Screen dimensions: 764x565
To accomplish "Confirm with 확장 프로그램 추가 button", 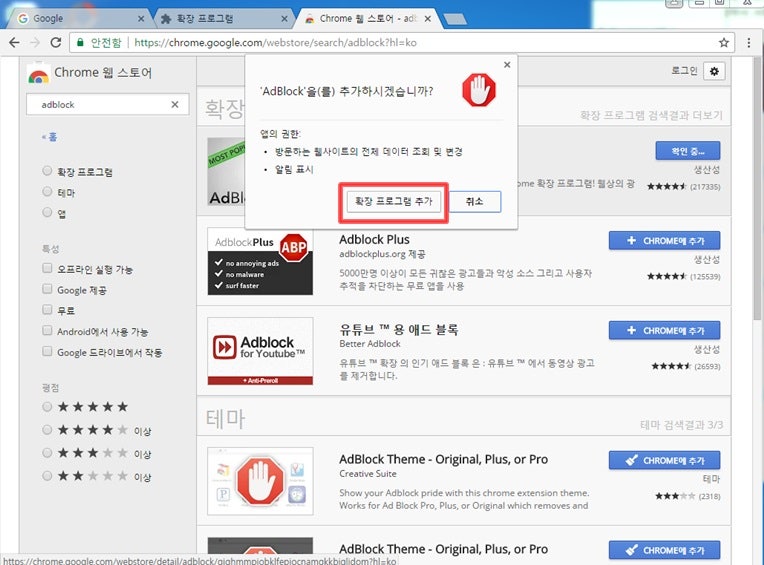I will pyautogui.click(x=394, y=202).
